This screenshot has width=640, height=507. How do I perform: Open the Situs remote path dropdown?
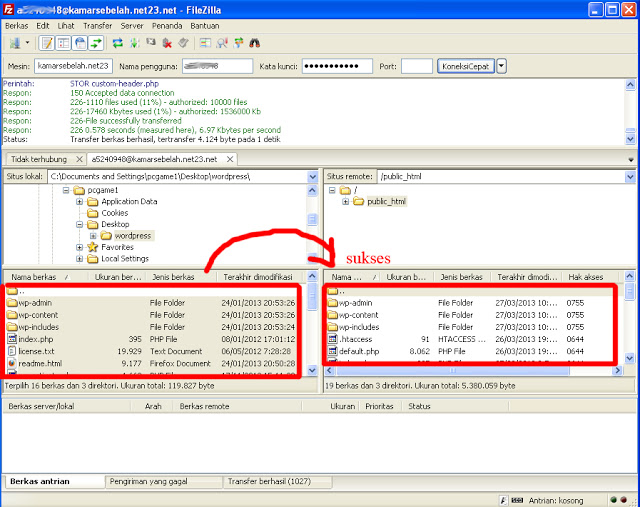click(x=630, y=177)
